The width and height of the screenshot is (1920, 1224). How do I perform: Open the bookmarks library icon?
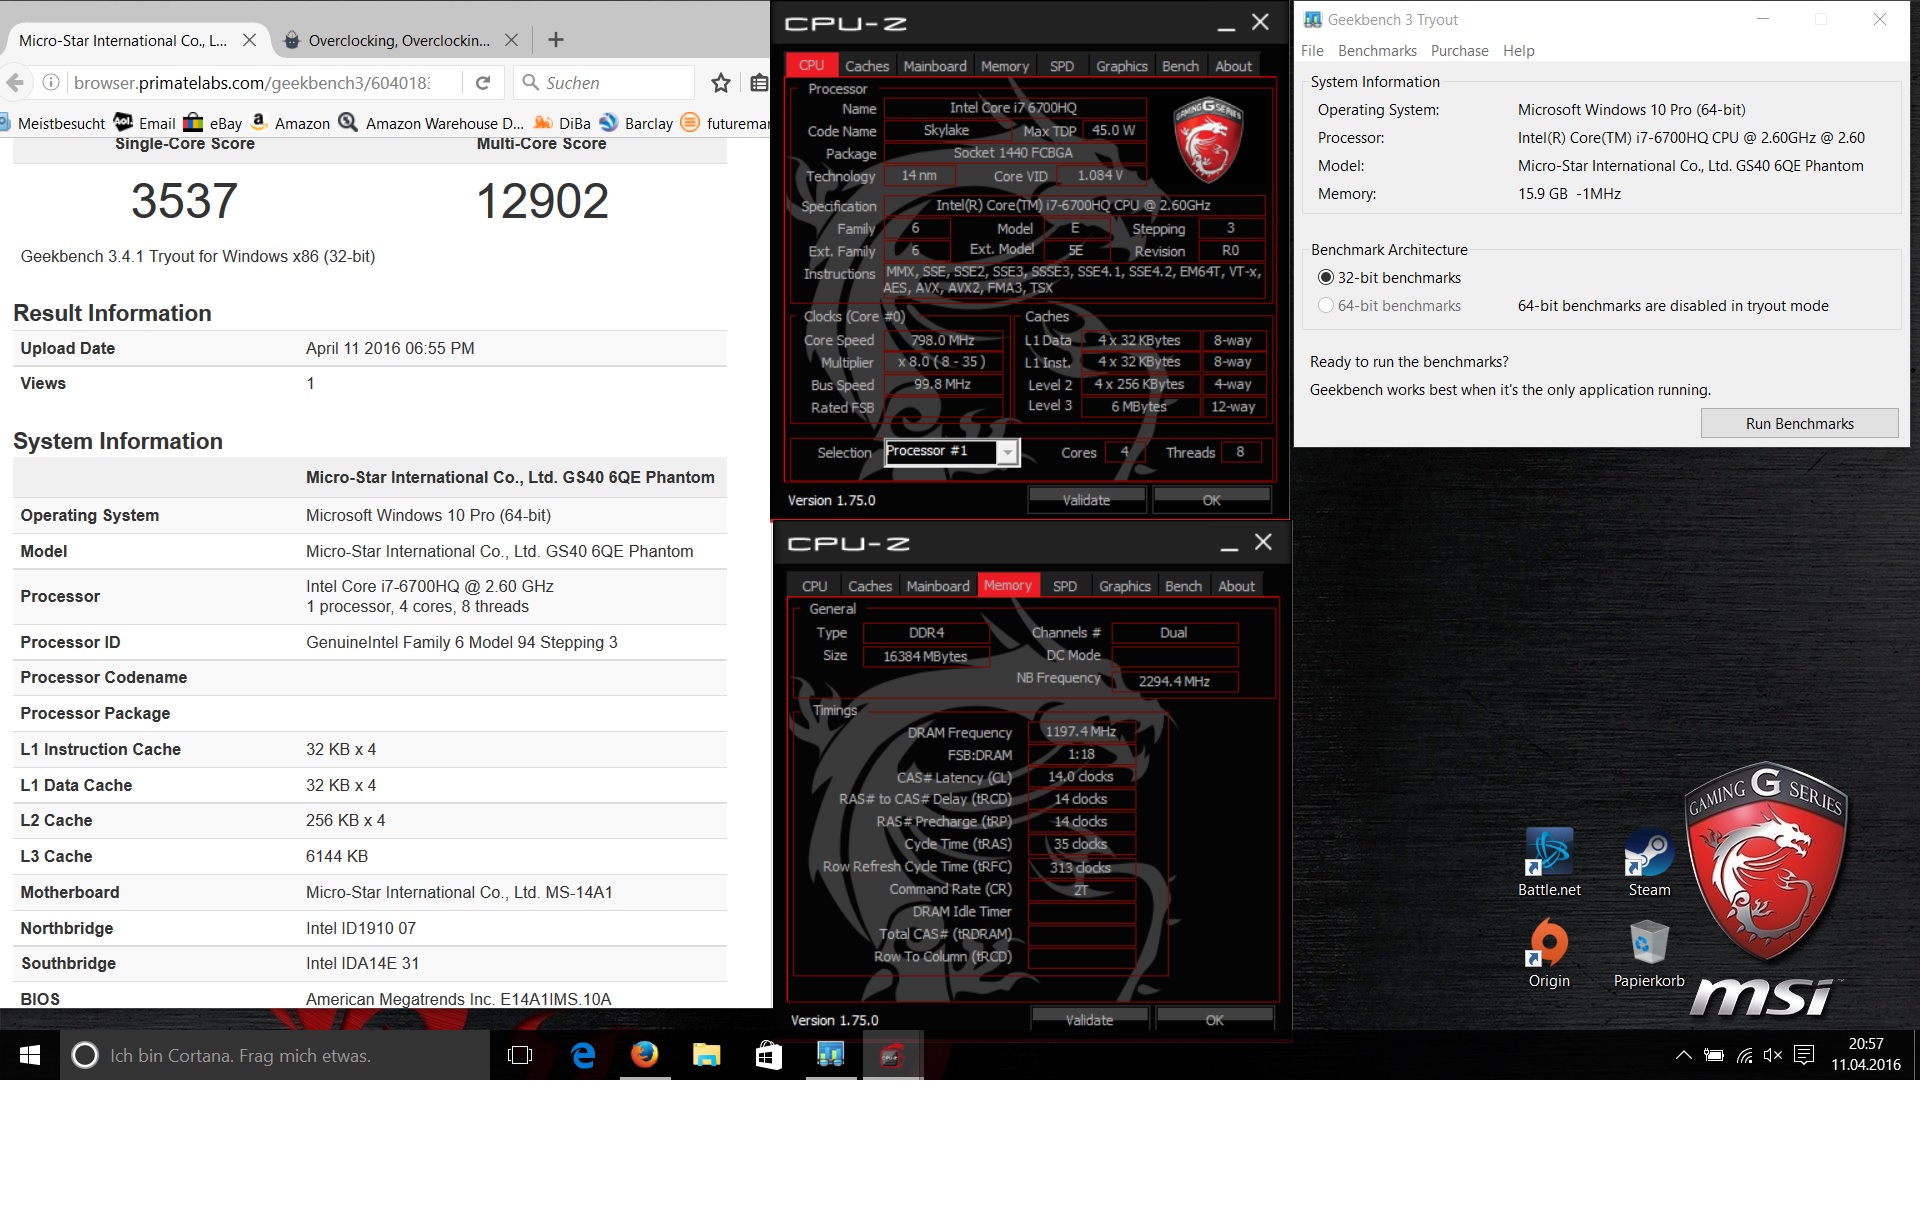pyautogui.click(x=760, y=83)
